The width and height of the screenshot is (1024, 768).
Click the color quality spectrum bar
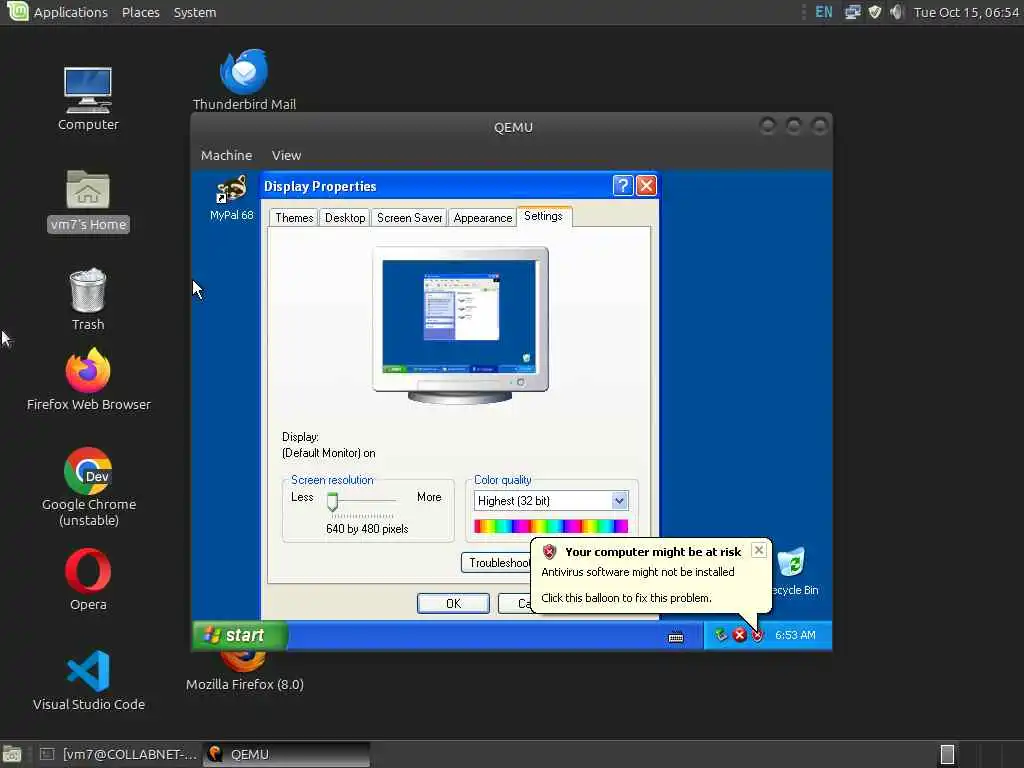pos(551,526)
